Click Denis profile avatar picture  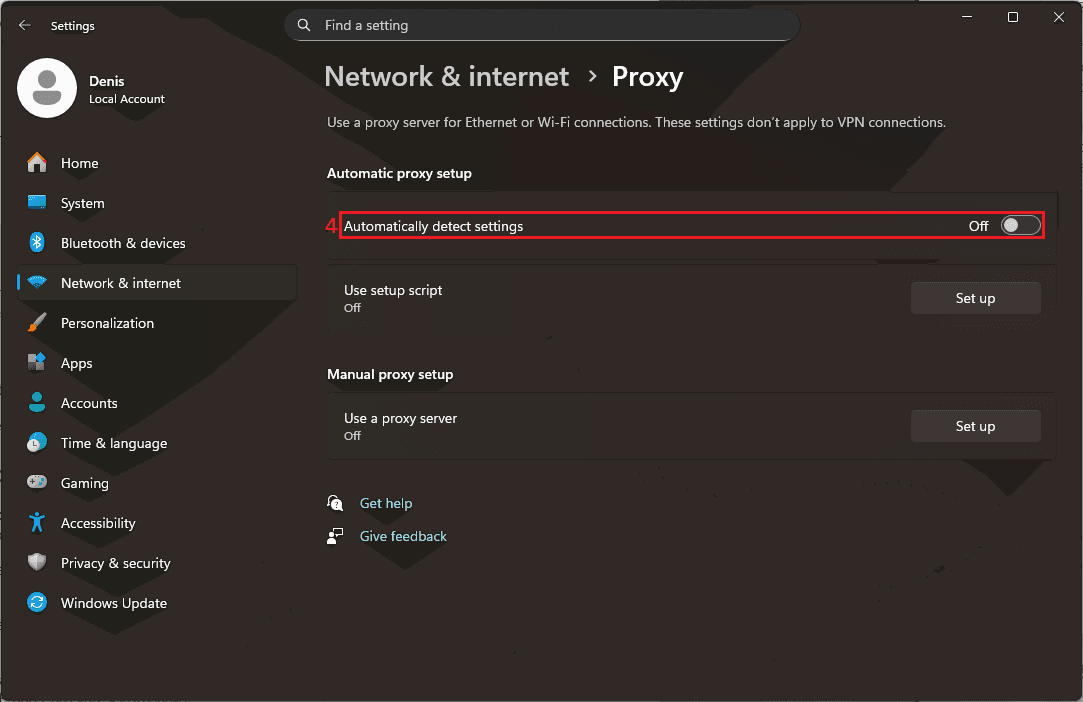pos(47,88)
